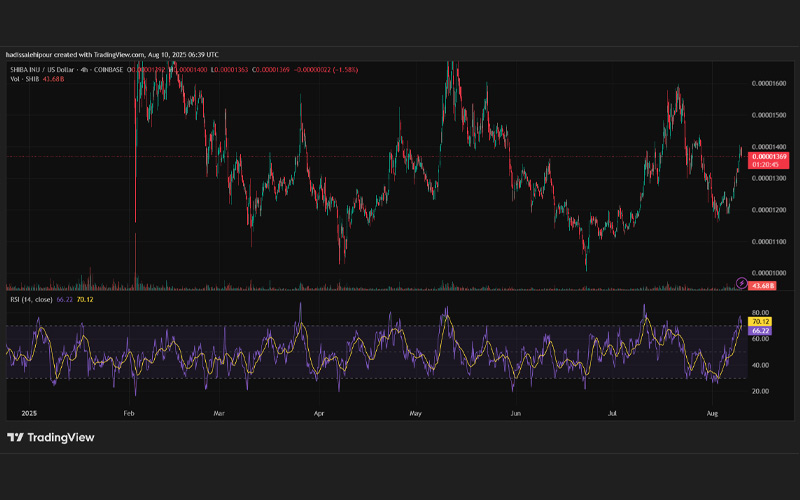Click the price axis label 0.00001200
800x500 pixels.
click(769, 210)
